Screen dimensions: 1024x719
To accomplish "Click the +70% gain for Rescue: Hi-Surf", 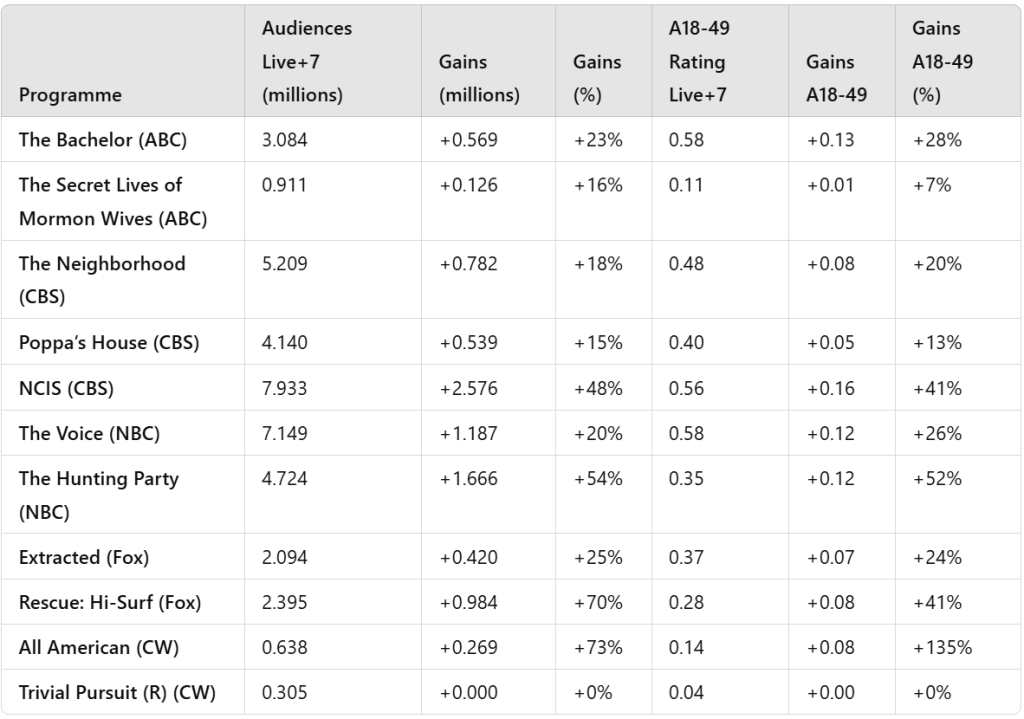I will (x=597, y=602).
